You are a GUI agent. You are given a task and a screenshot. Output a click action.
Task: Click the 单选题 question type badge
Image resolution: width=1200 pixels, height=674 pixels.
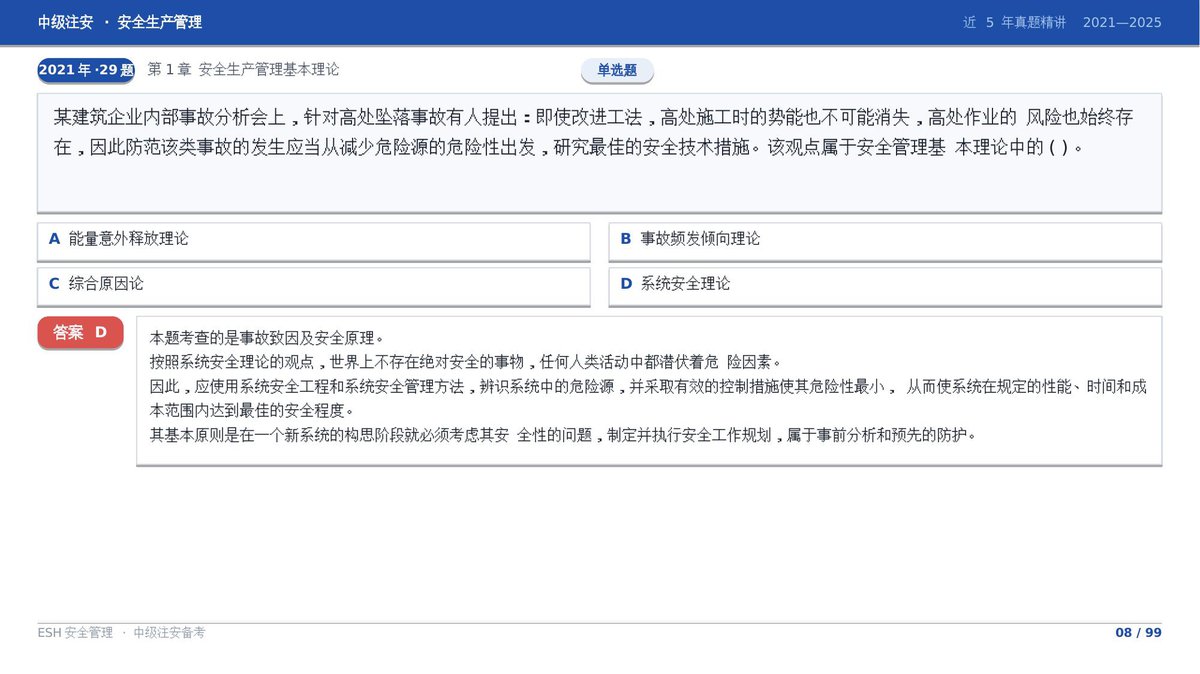tap(617, 71)
